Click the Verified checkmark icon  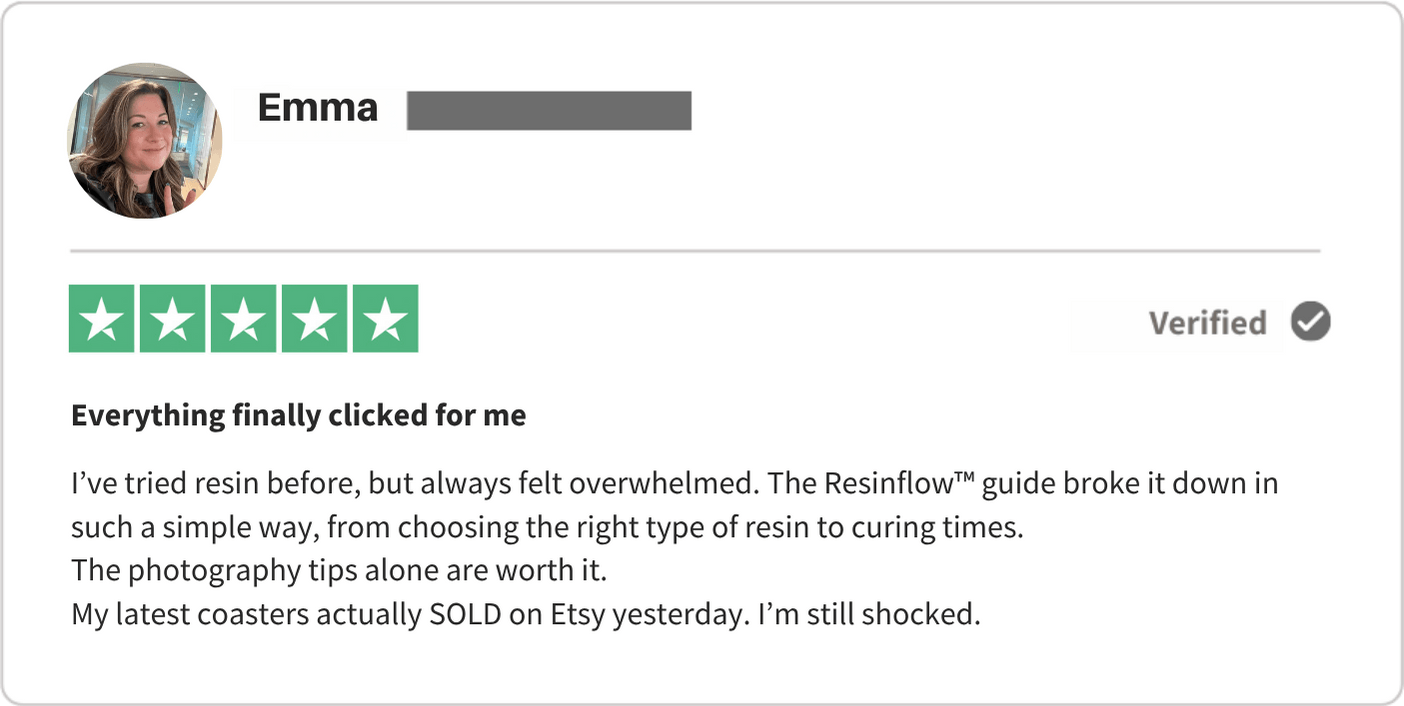point(1310,323)
